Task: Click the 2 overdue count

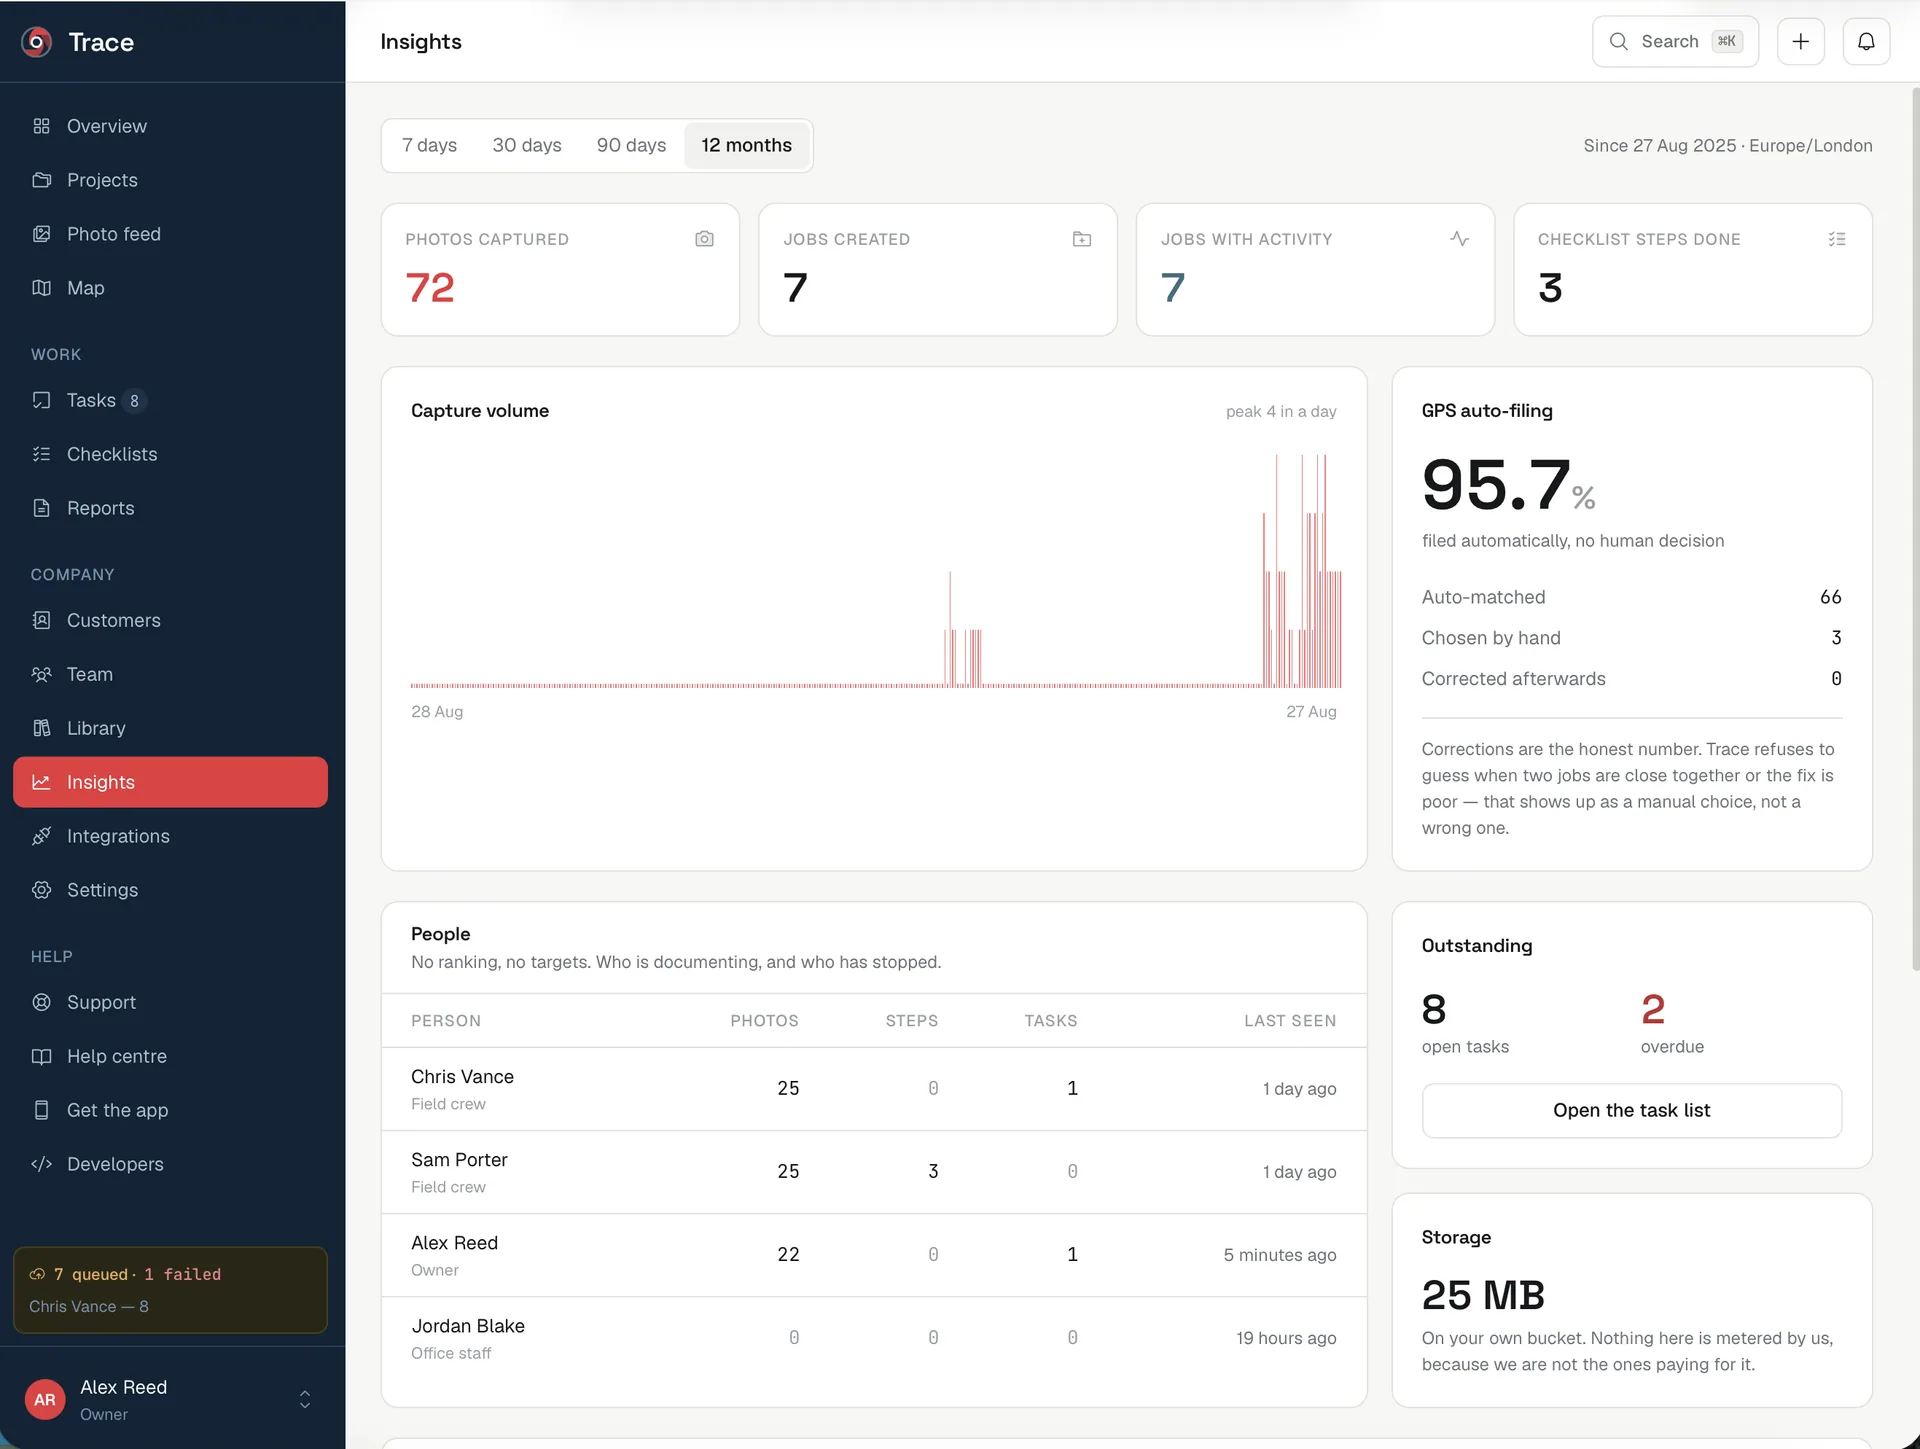Action: click(1653, 1009)
